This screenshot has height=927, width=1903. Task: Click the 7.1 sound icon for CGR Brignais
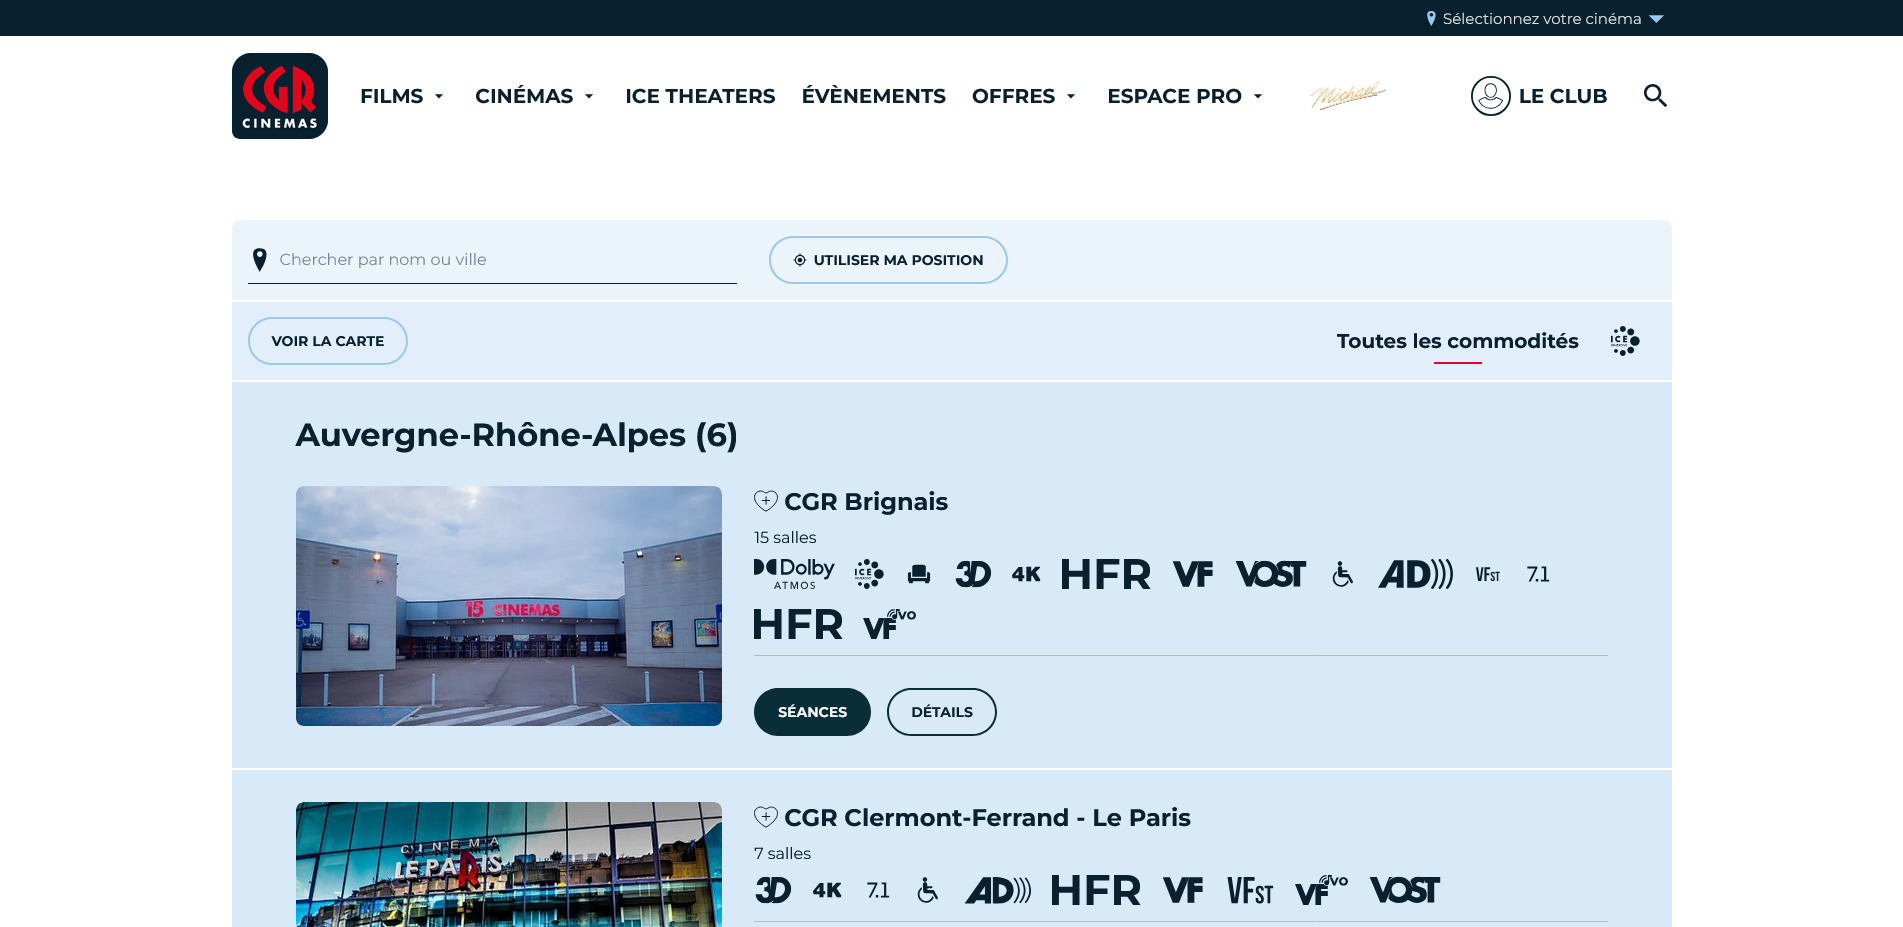1538,574
